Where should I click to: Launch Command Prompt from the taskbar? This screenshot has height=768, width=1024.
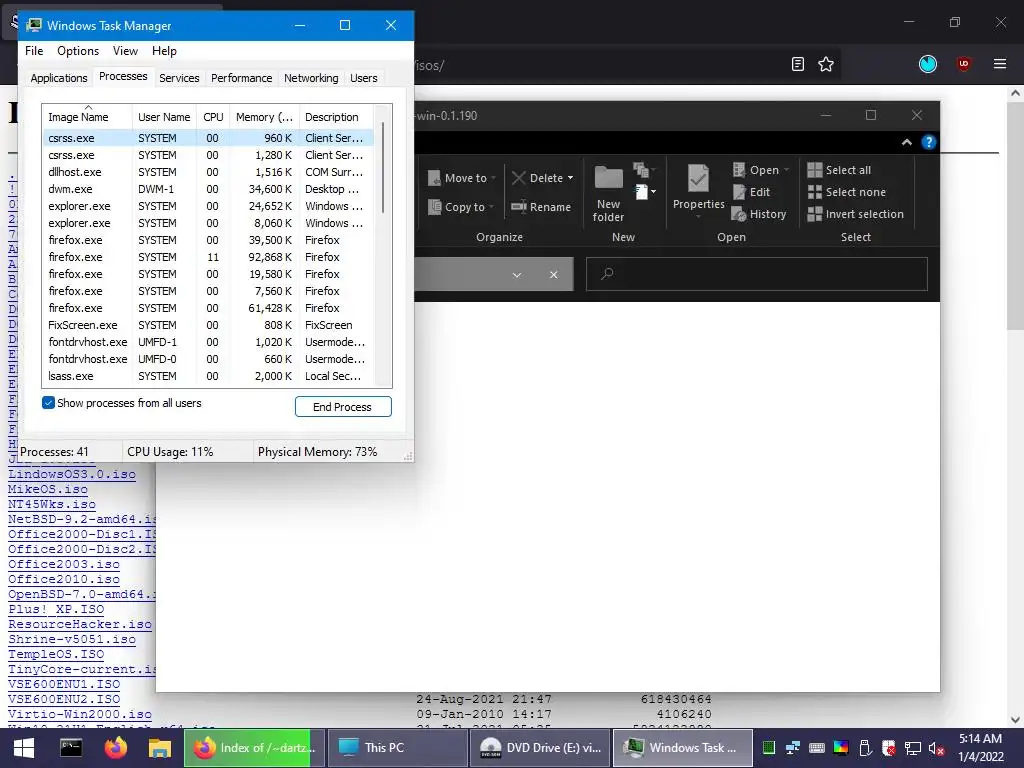[71, 748]
